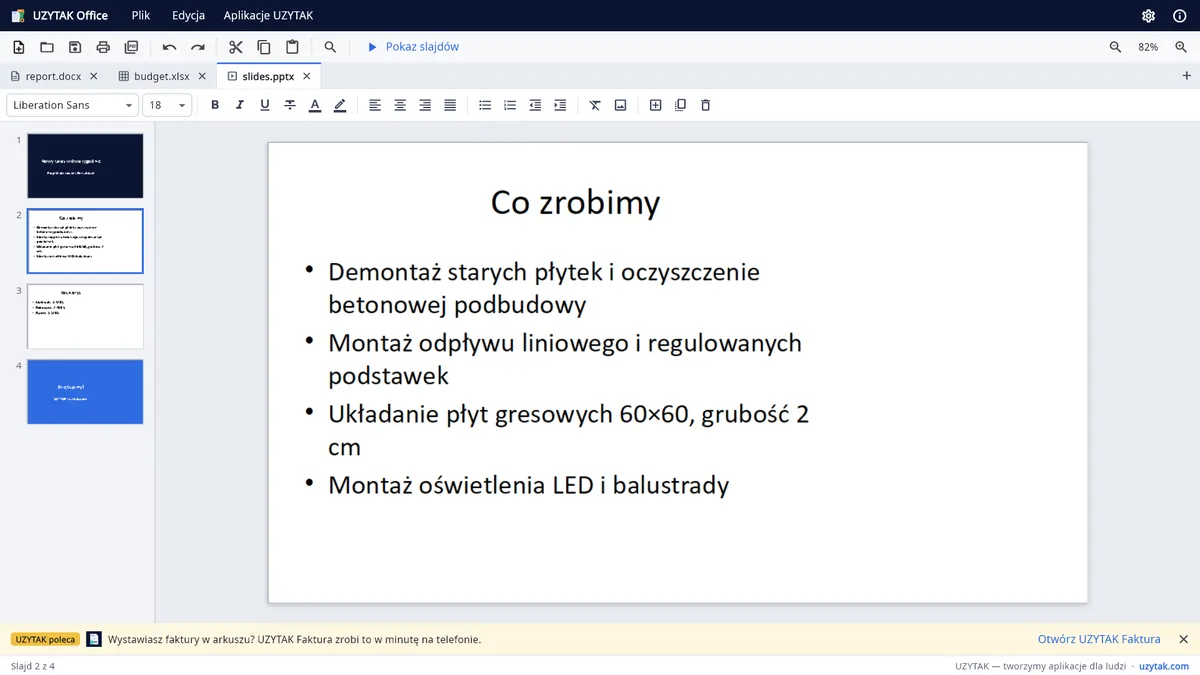Cut the selection with the scissors icon
1200x675 pixels.
click(236, 47)
